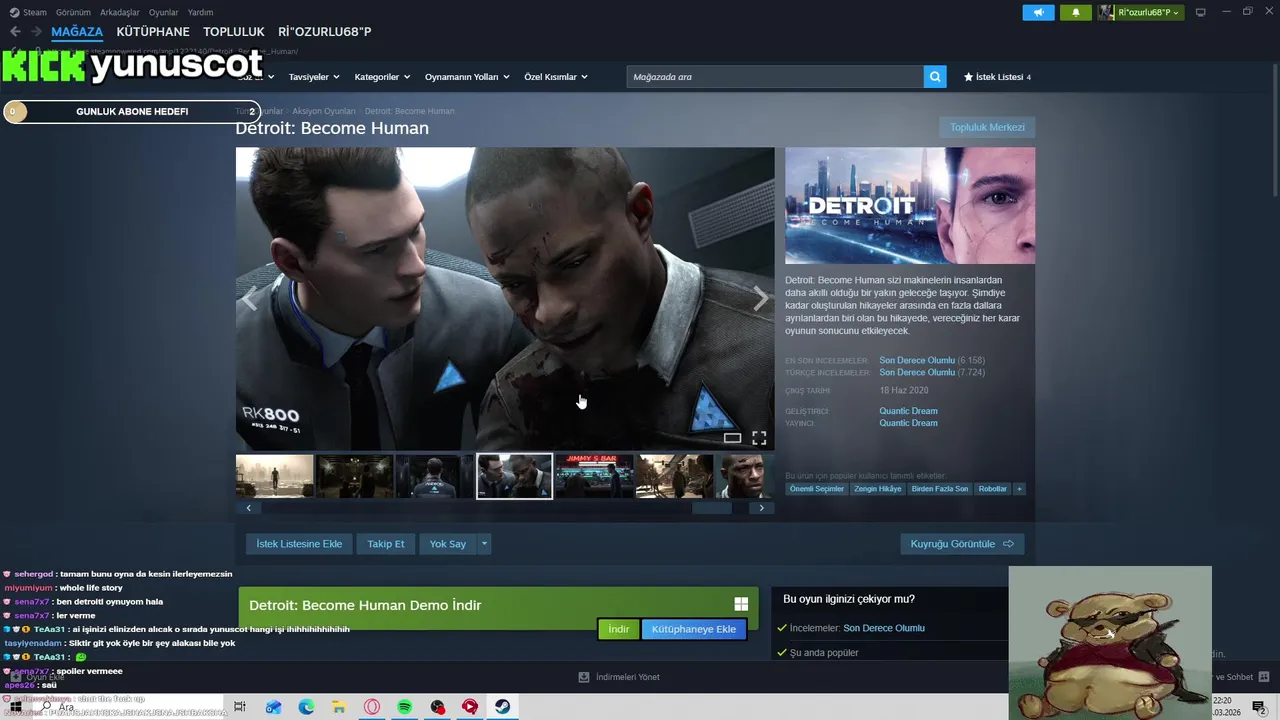Enter fullscreen for the screenshot viewer
Screen dimensions: 1280x720
tap(759, 438)
